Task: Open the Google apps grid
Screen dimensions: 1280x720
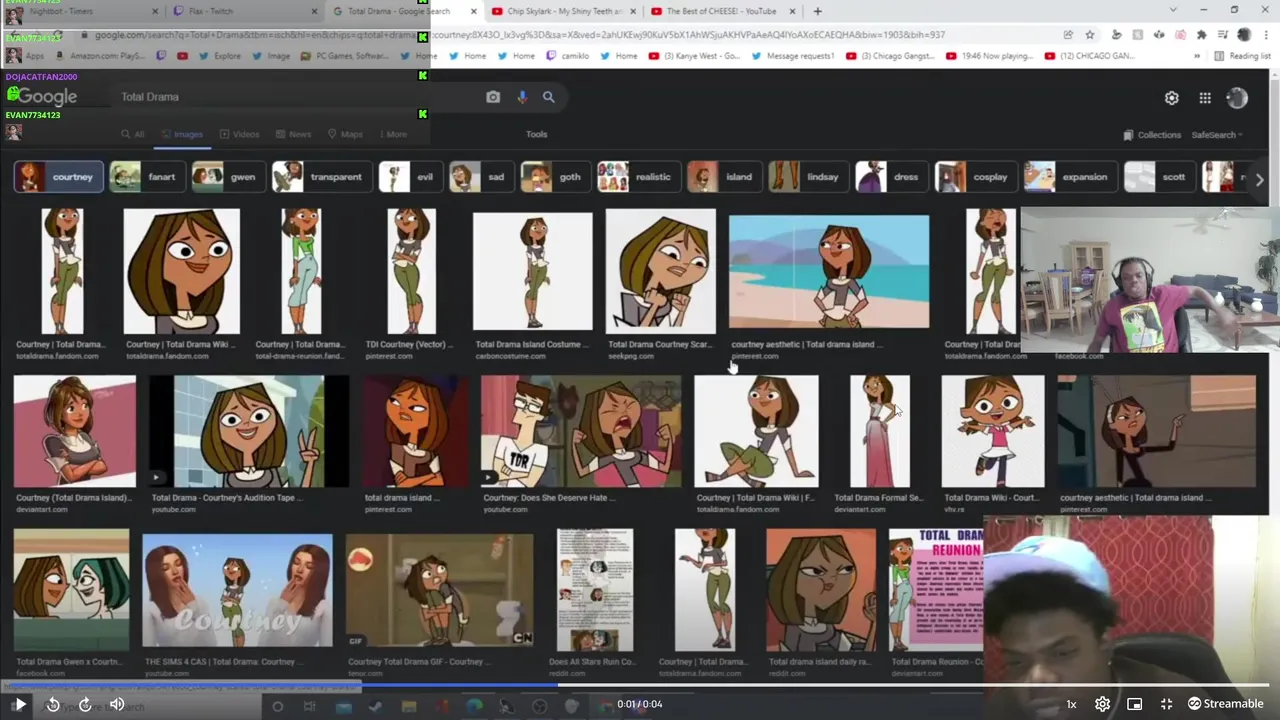Action: pyautogui.click(x=1205, y=98)
